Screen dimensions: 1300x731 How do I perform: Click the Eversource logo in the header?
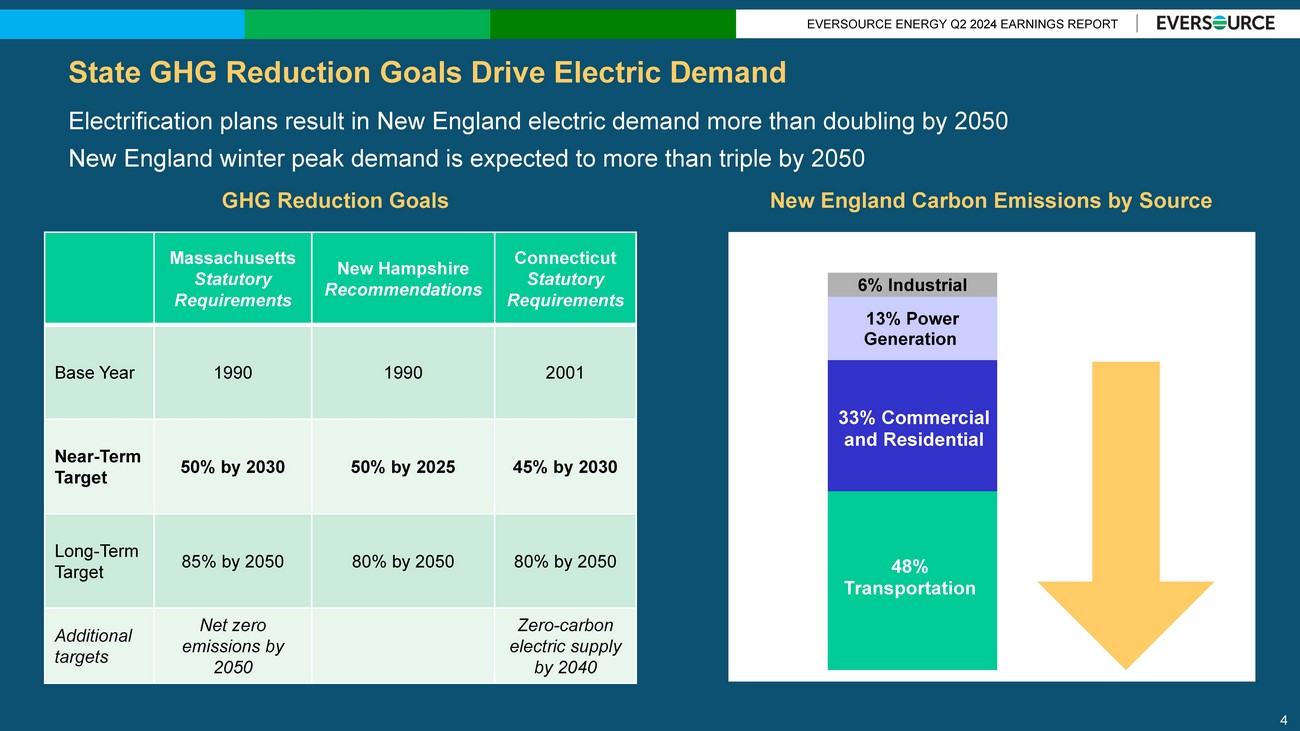(x=1215, y=23)
